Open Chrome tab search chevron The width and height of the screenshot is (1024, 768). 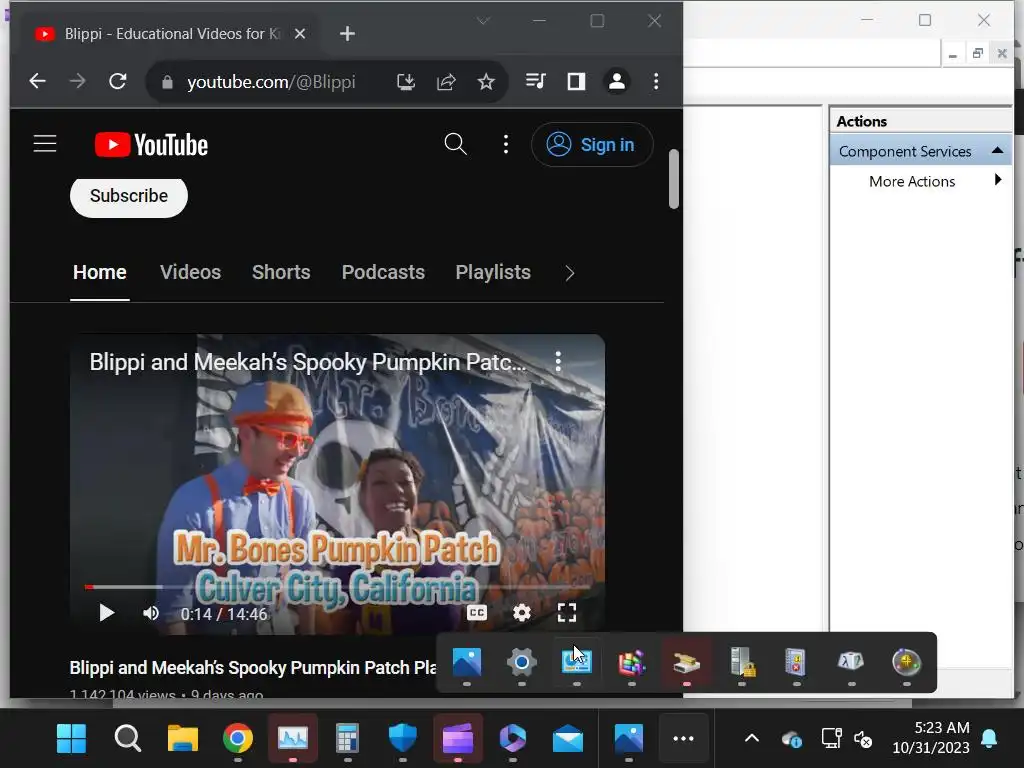(483, 21)
